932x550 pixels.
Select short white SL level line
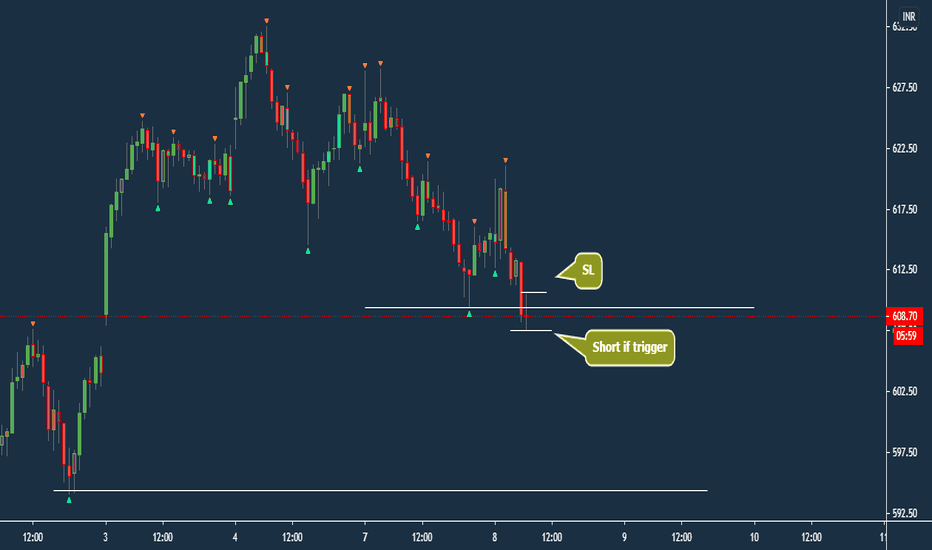(x=533, y=293)
